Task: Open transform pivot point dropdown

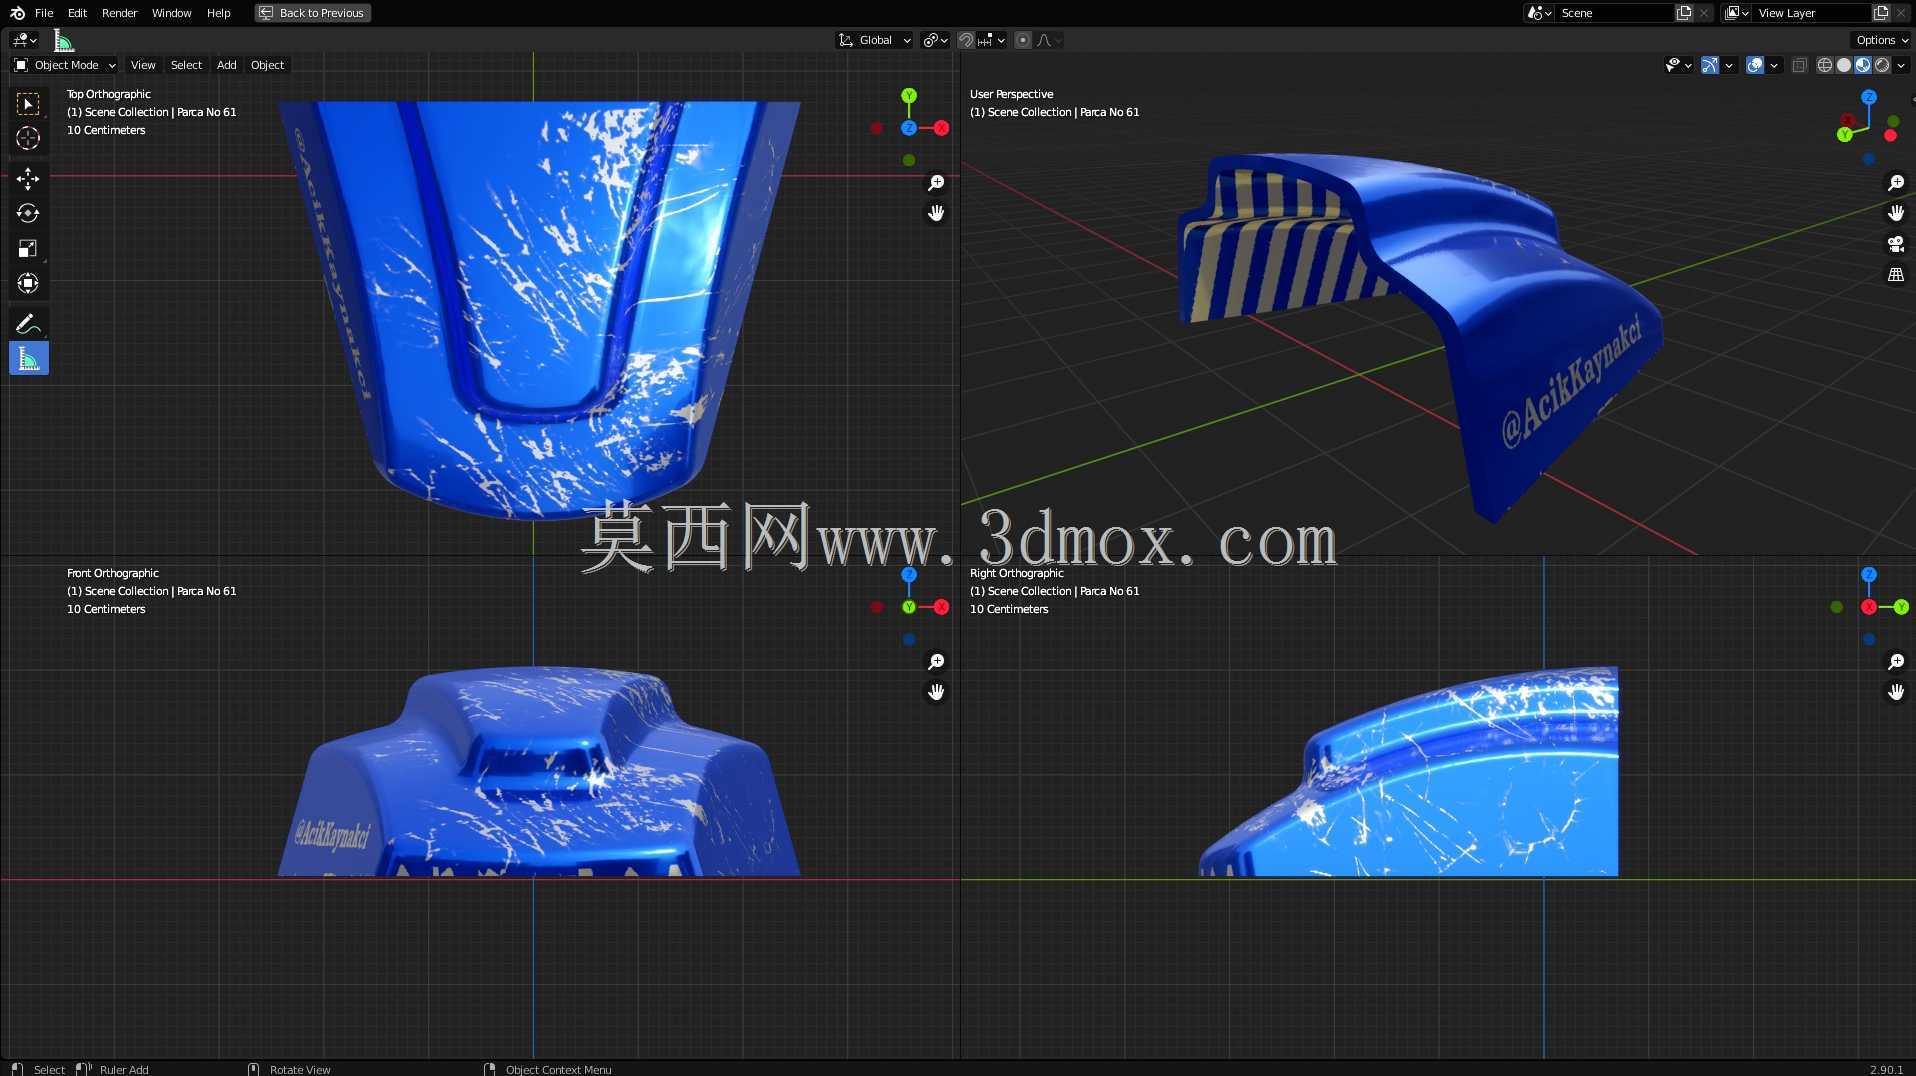Action: [x=936, y=40]
